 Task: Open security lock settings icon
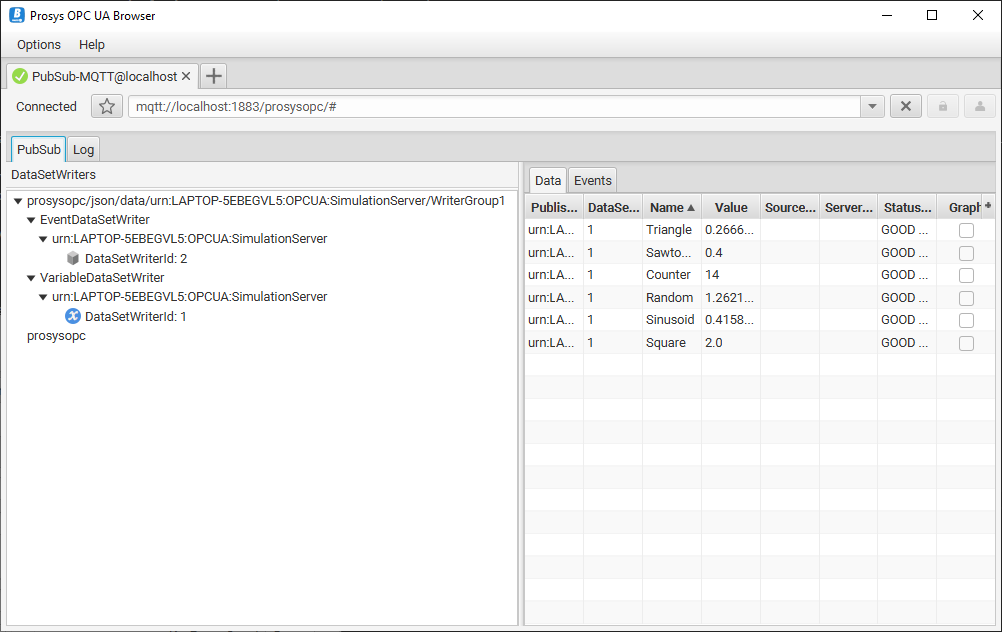click(943, 107)
